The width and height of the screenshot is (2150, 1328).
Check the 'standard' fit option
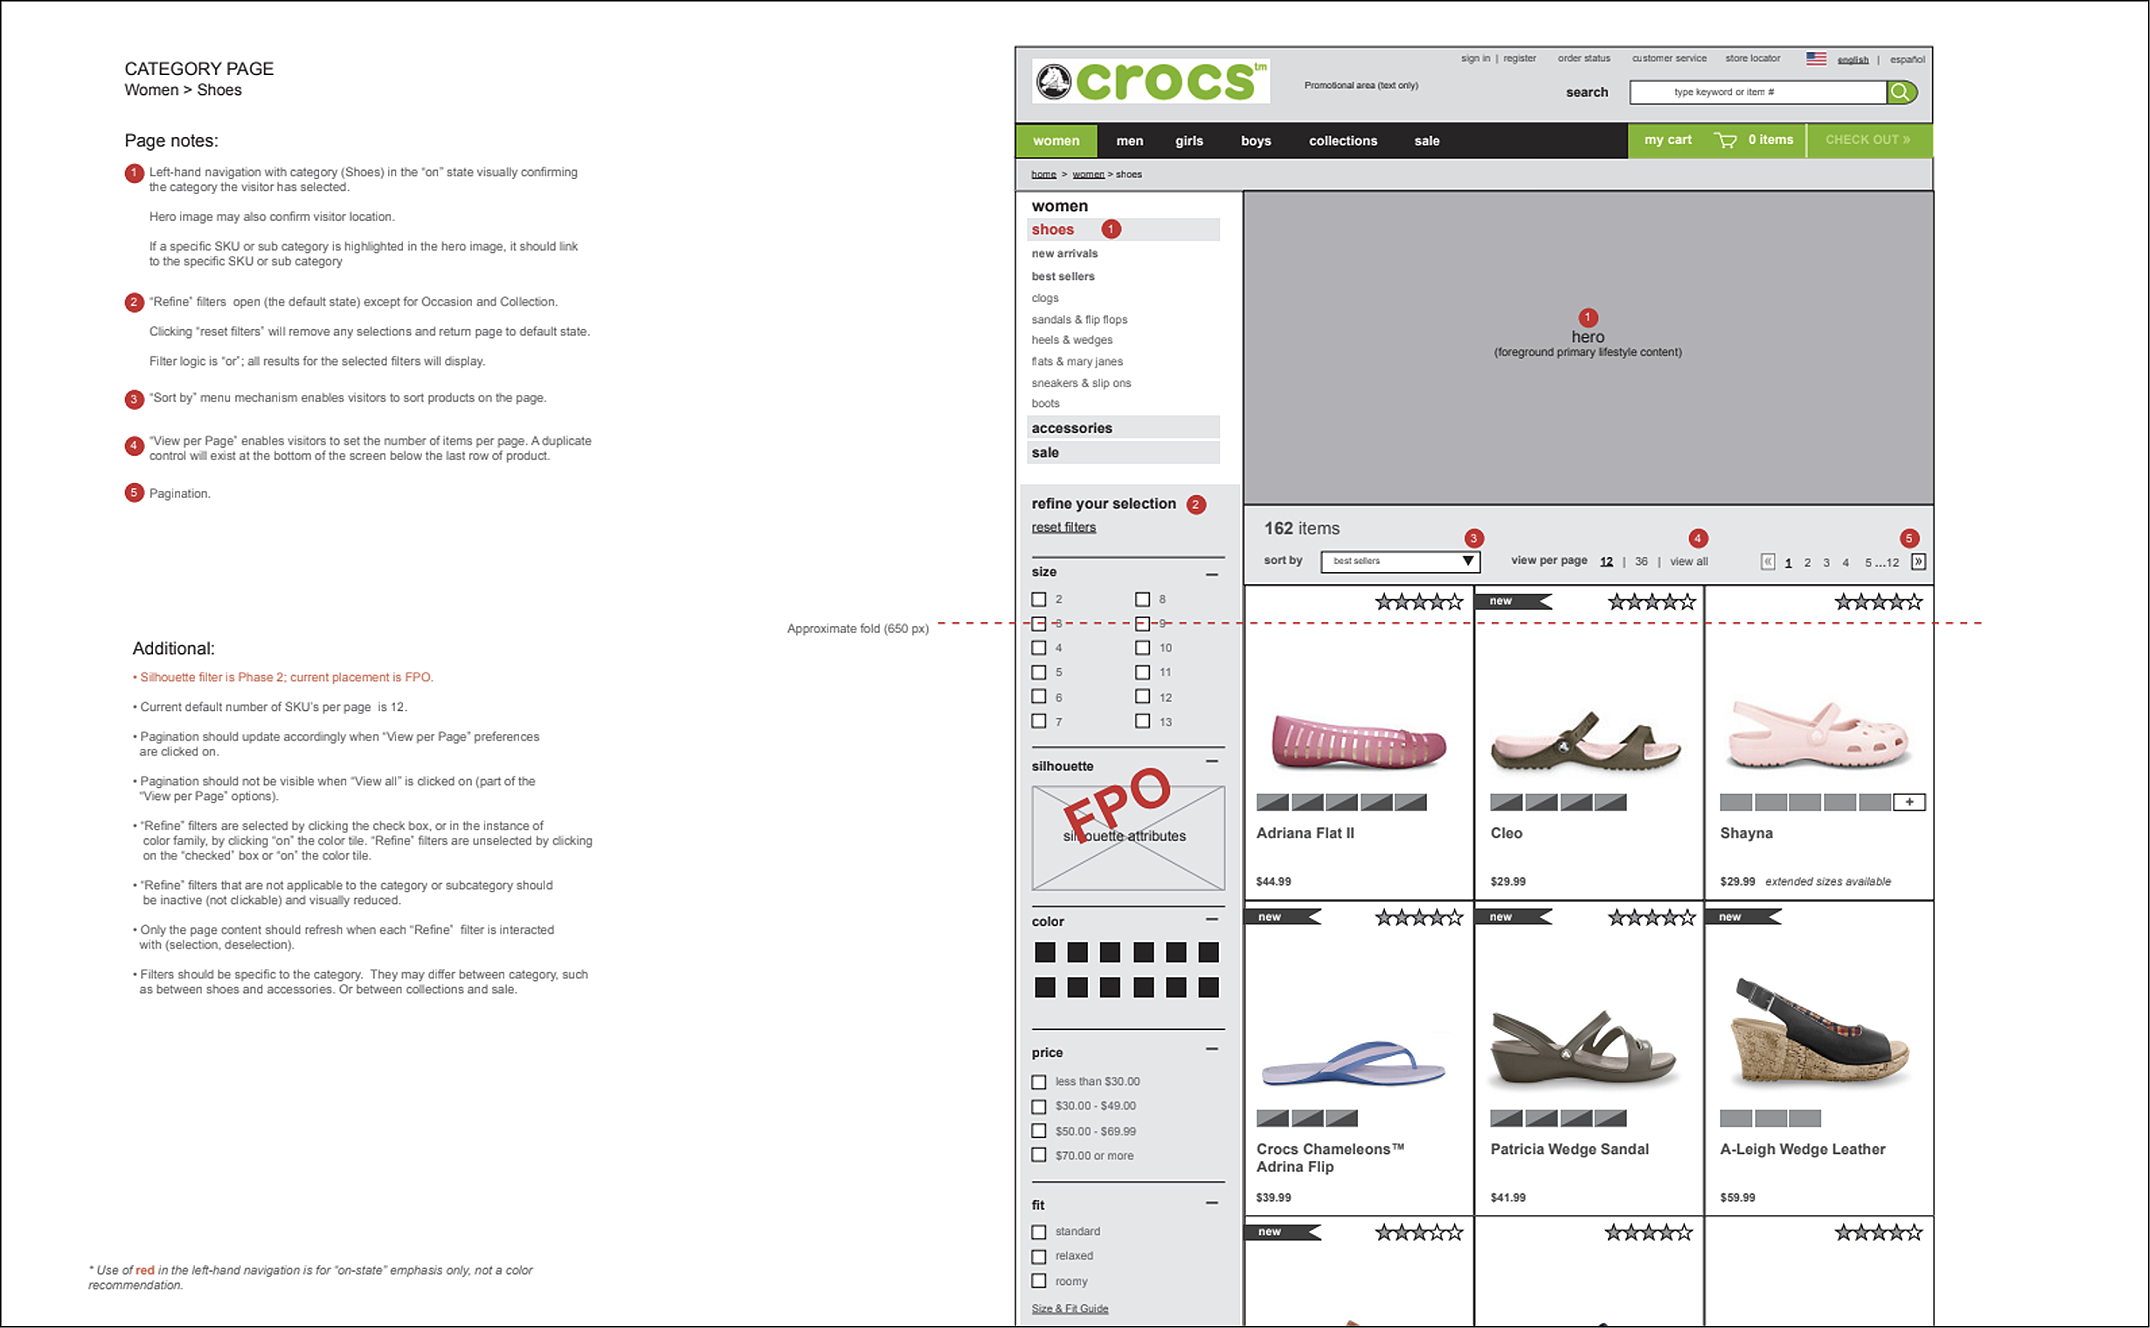click(1039, 1231)
